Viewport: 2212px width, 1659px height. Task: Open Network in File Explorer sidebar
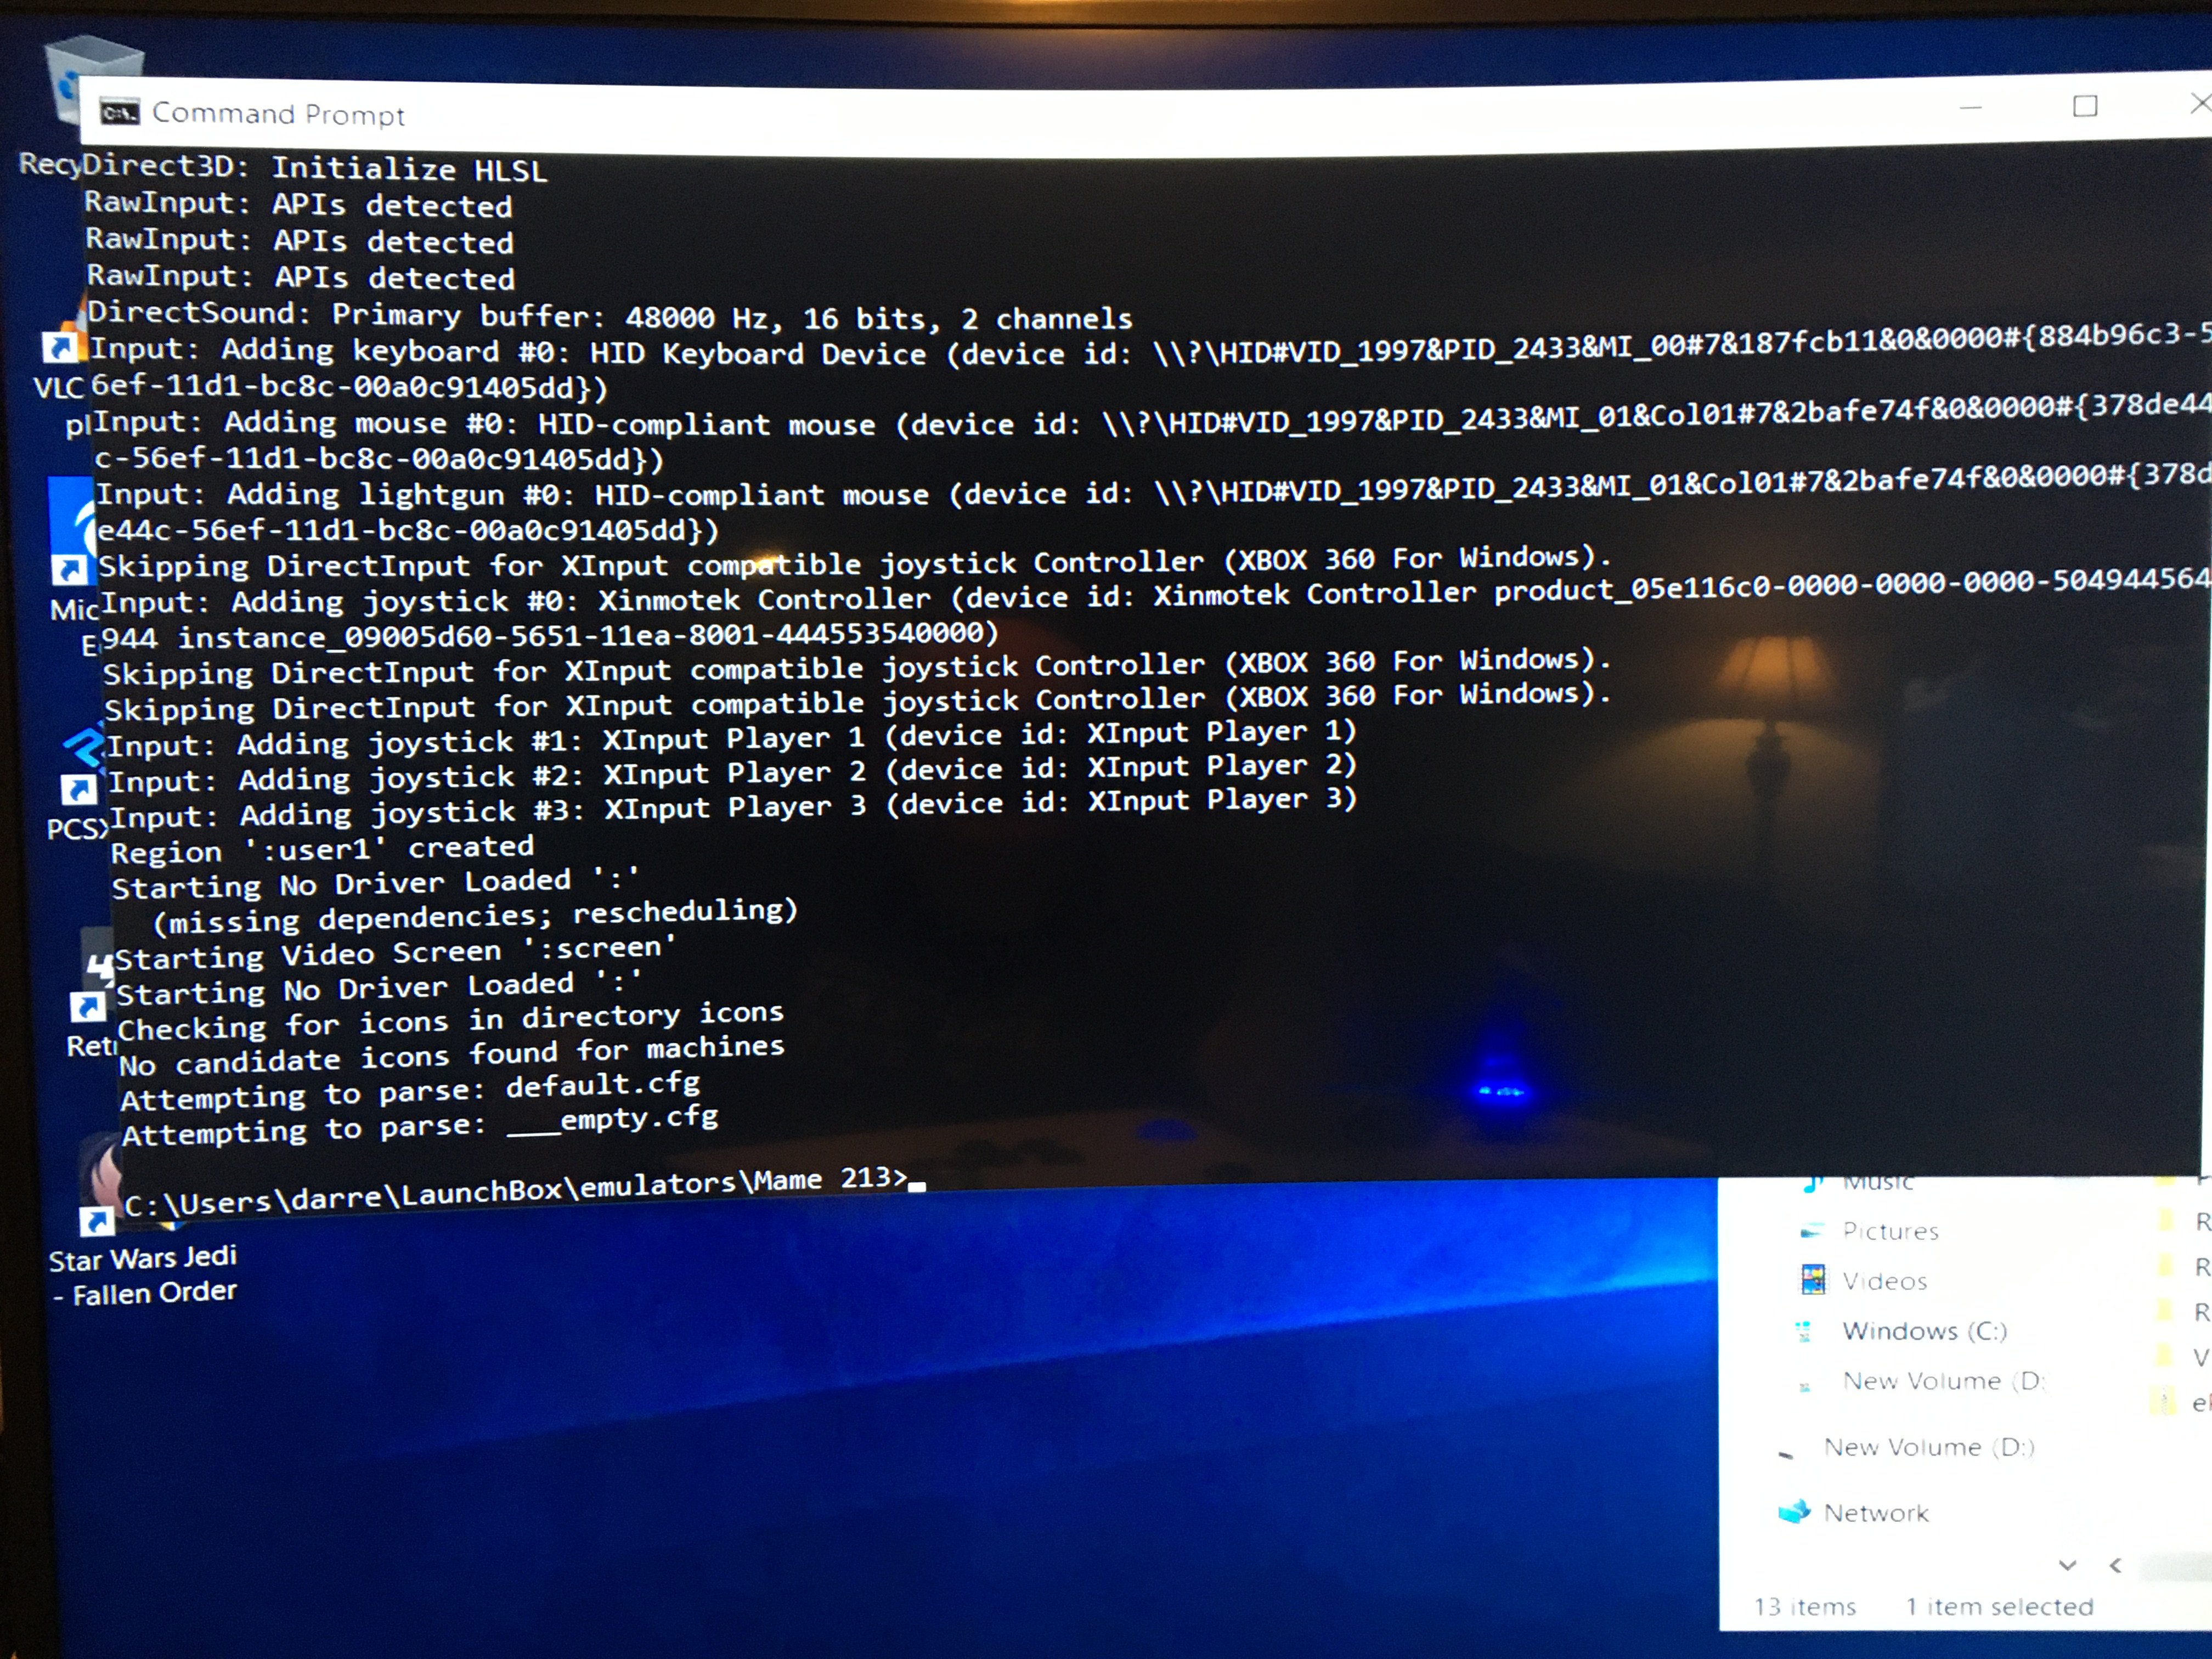(1875, 1513)
